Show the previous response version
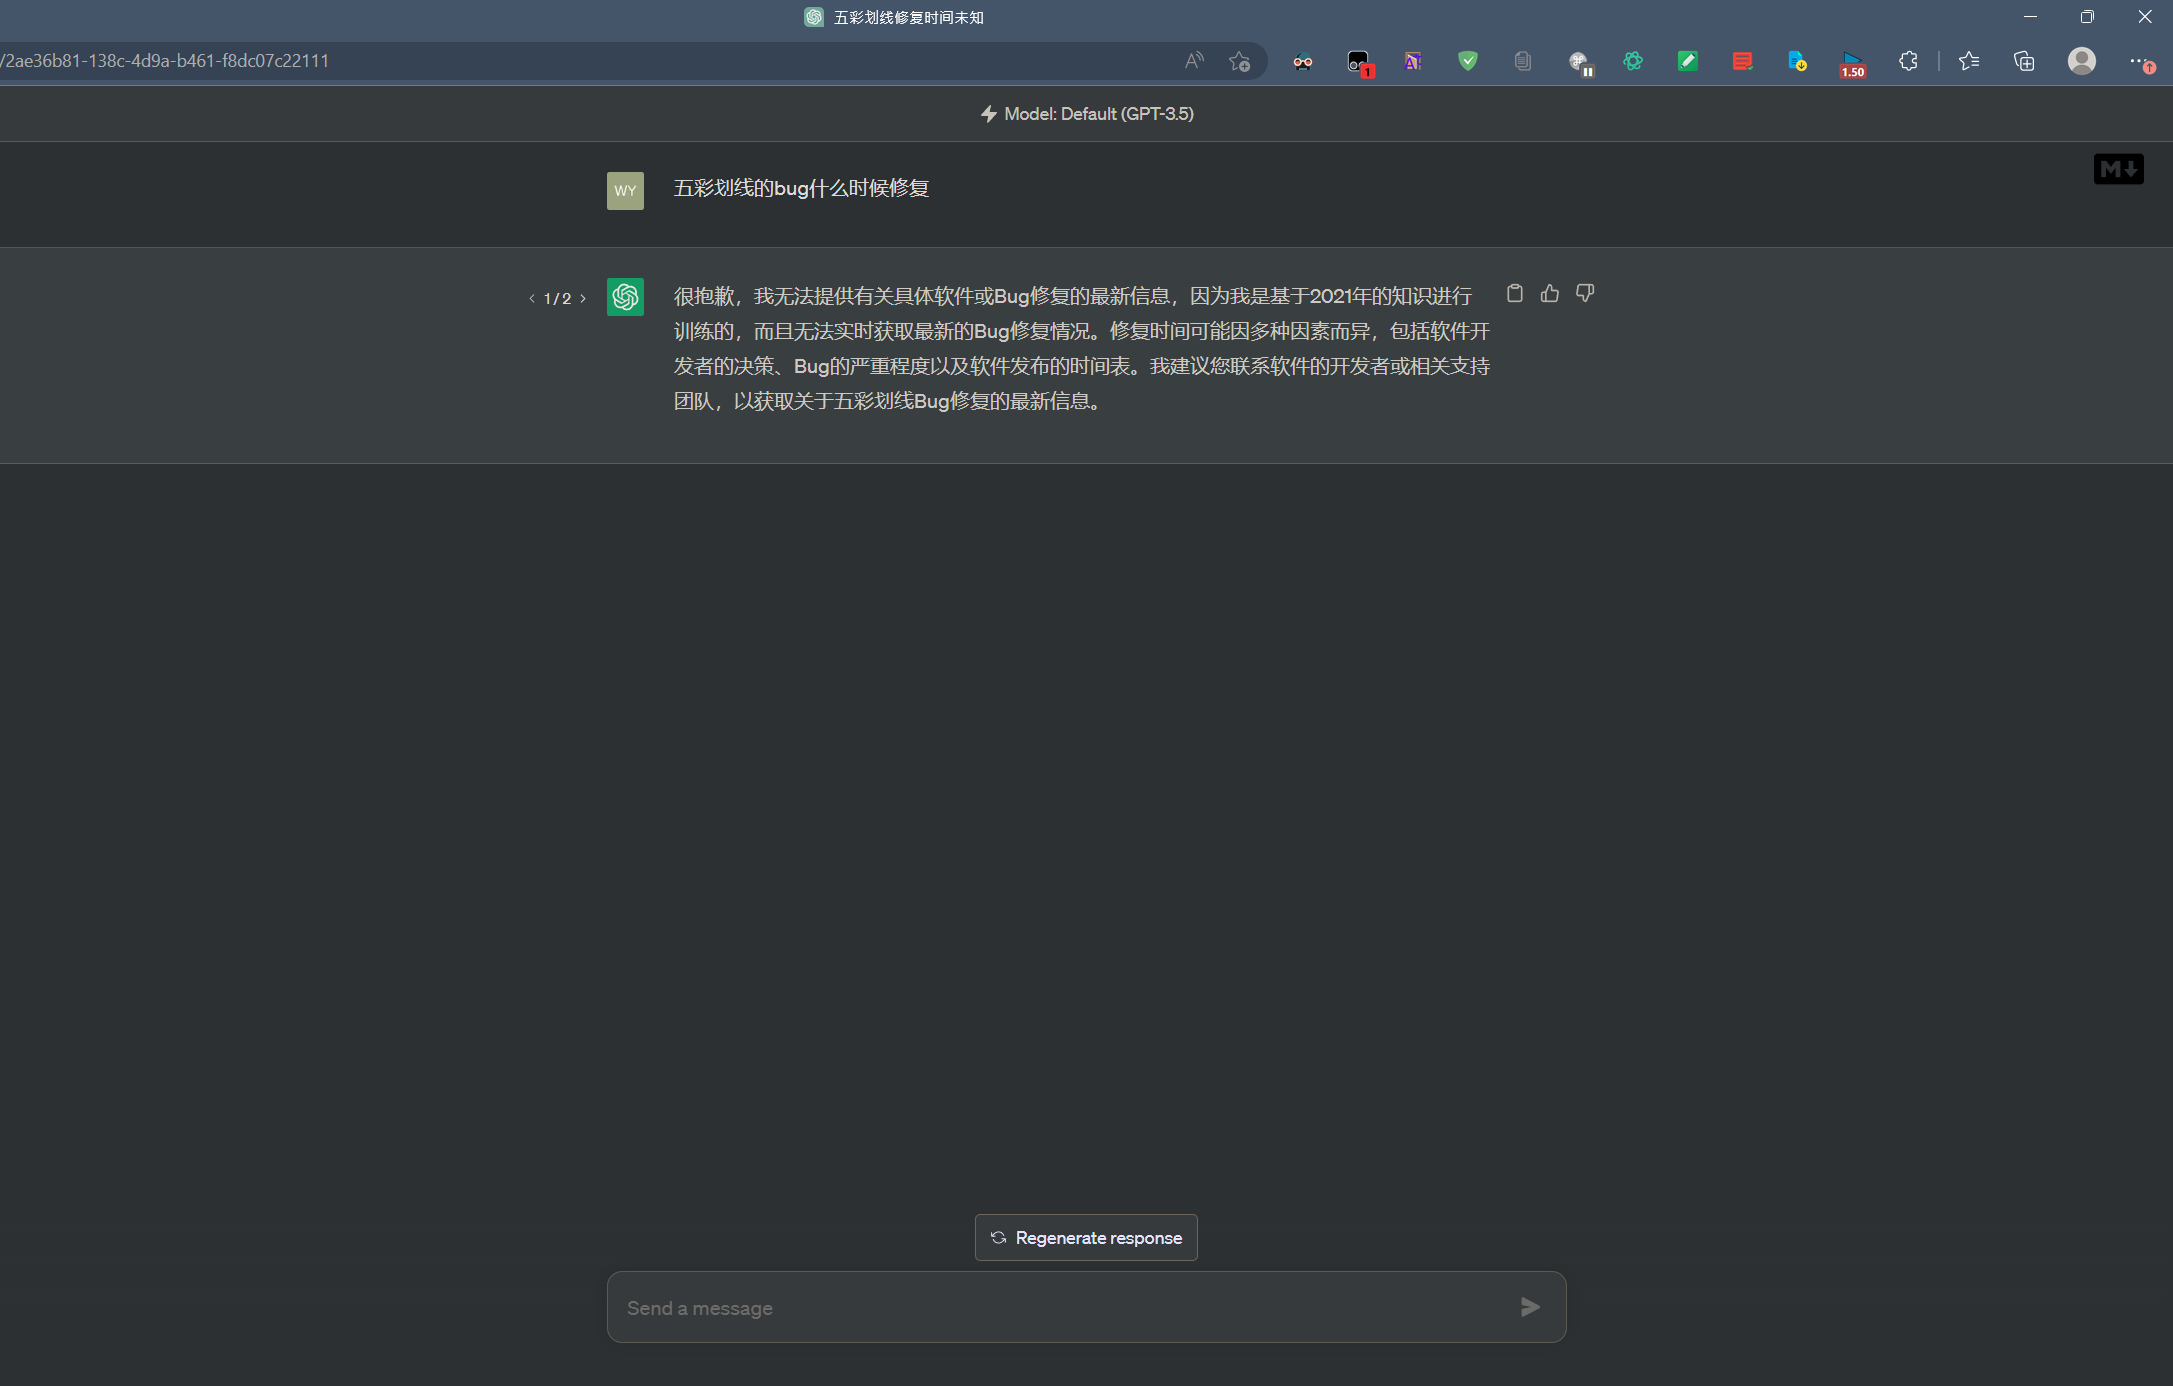The image size is (2173, 1386). click(532, 298)
